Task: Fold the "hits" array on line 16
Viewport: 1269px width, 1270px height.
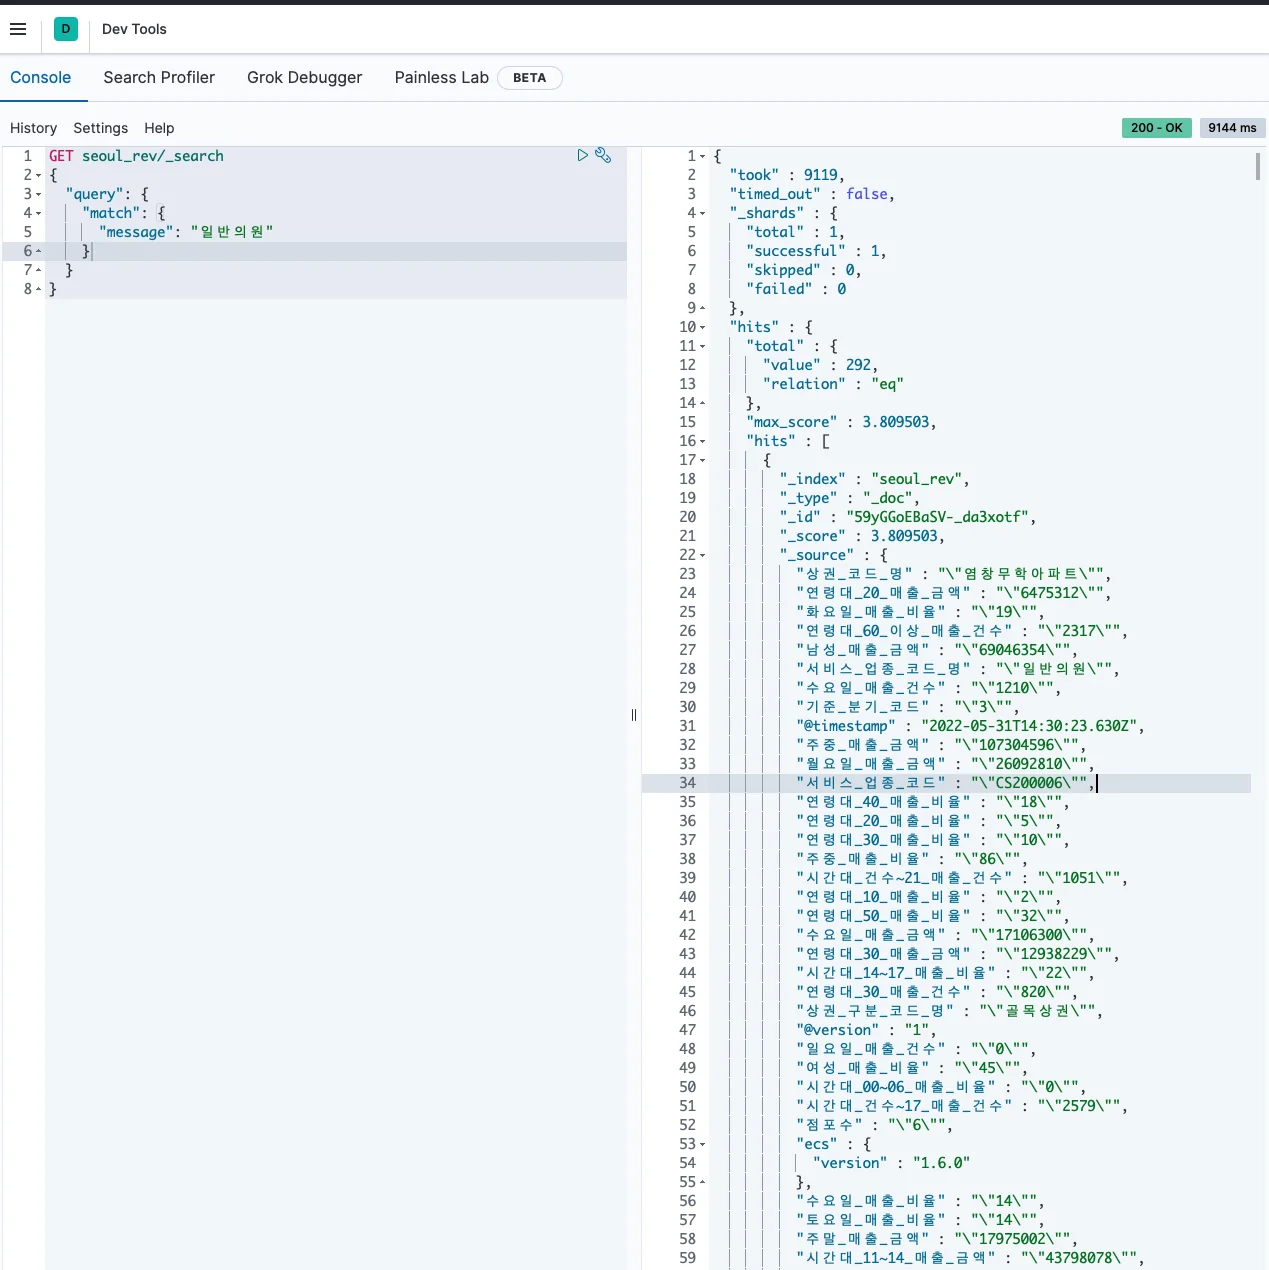Action: coord(702,441)
